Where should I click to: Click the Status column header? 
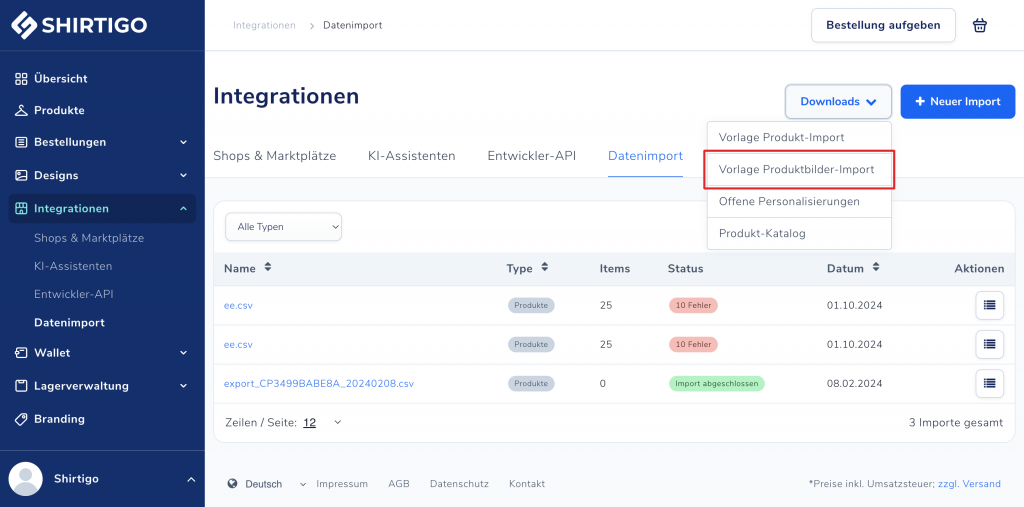tap(686, 269)
